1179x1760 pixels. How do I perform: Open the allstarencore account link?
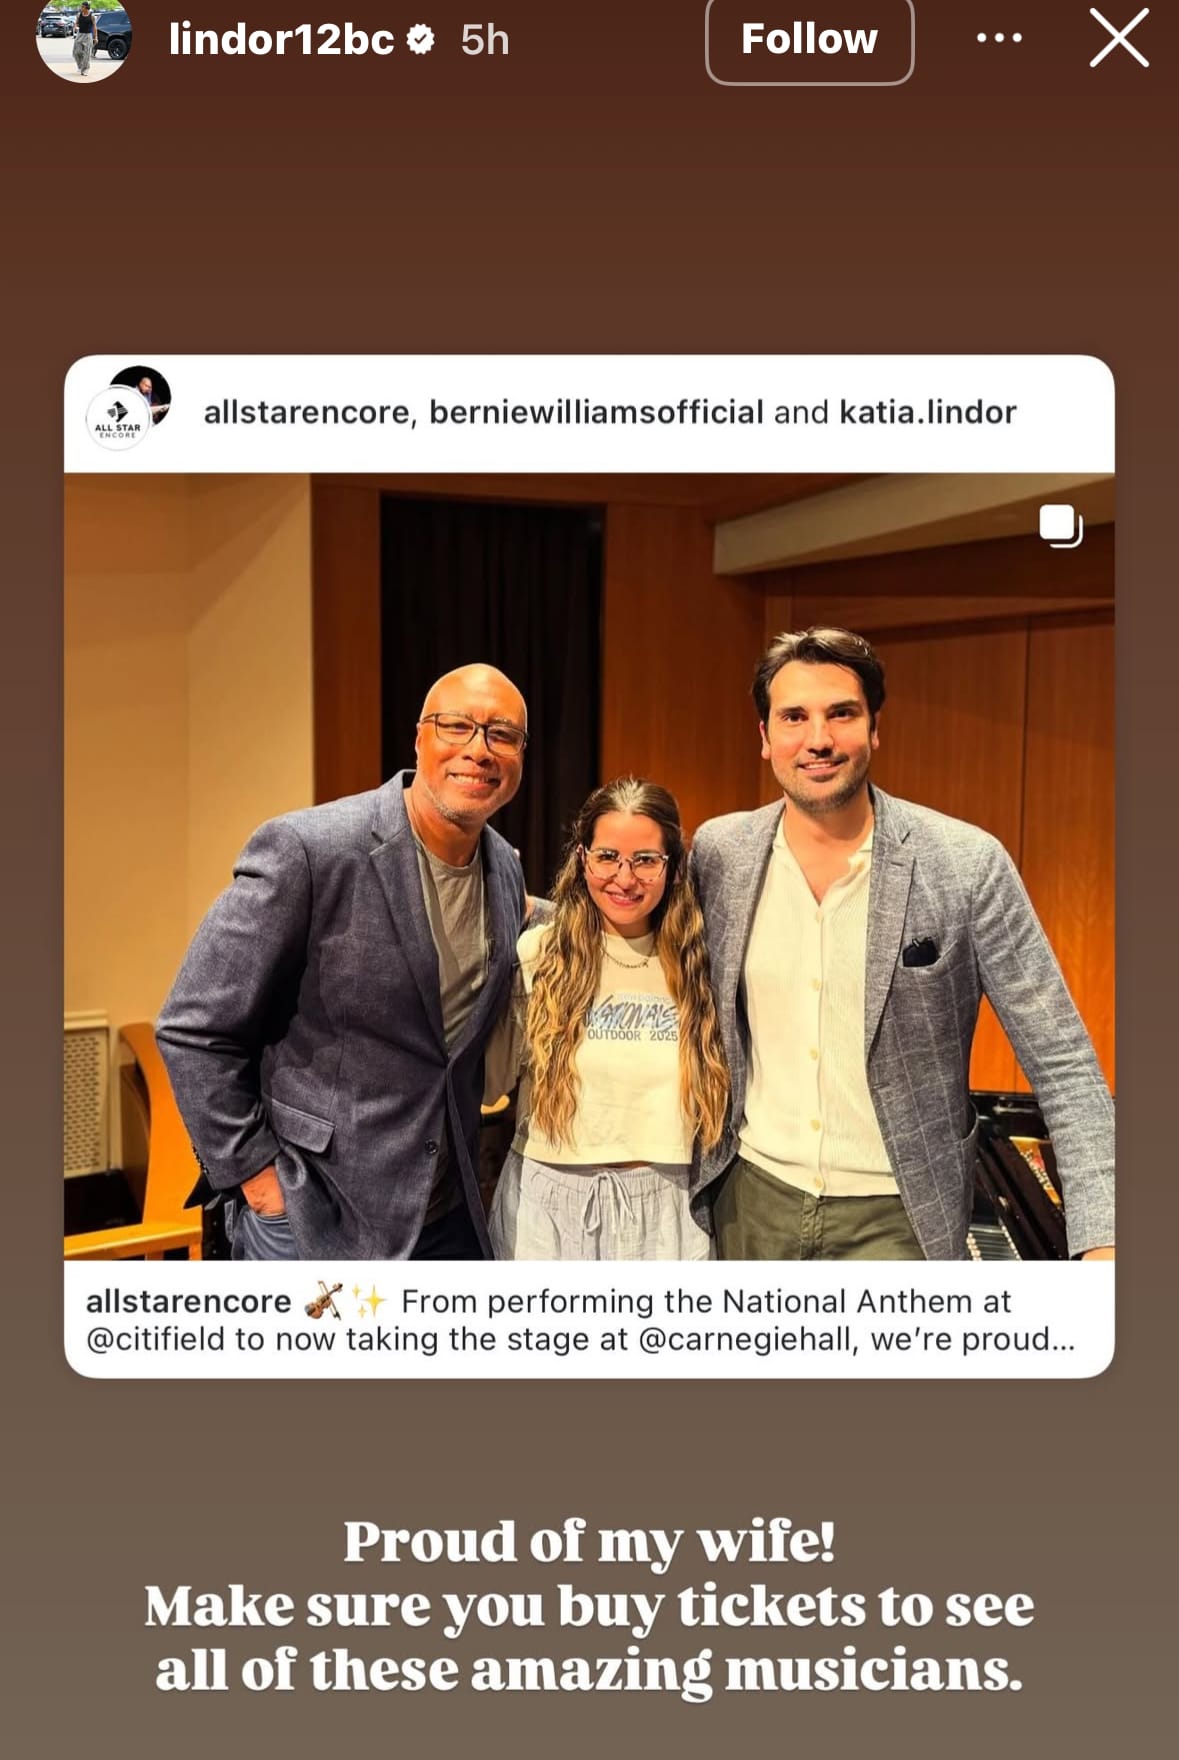[x=306, y=412]
